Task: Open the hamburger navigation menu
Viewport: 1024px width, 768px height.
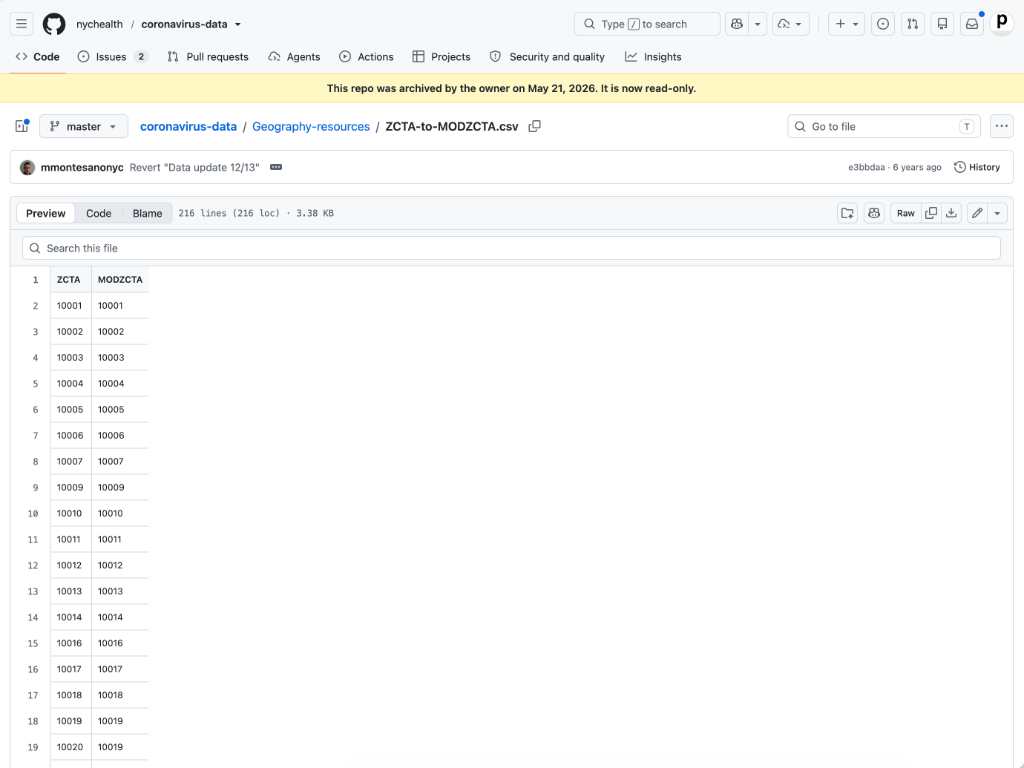Action: click(22, 24)
